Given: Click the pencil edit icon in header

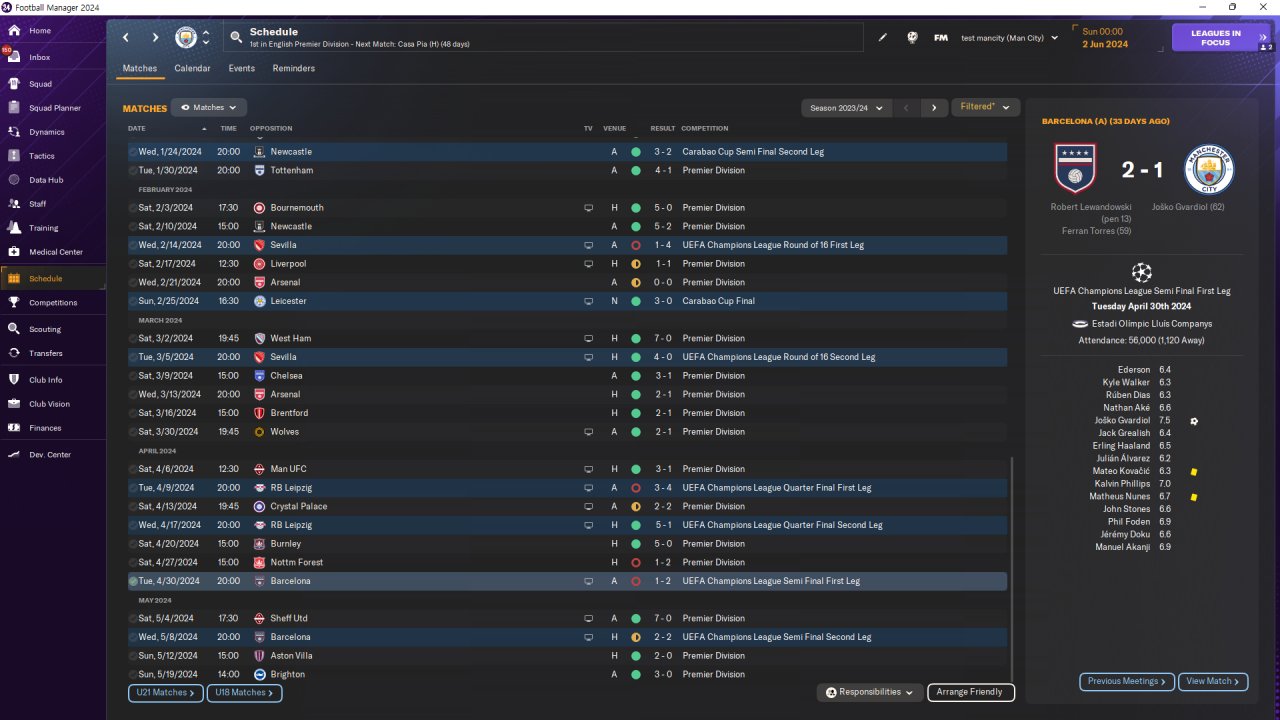Looking at the screenshot, I should [883, 38].
